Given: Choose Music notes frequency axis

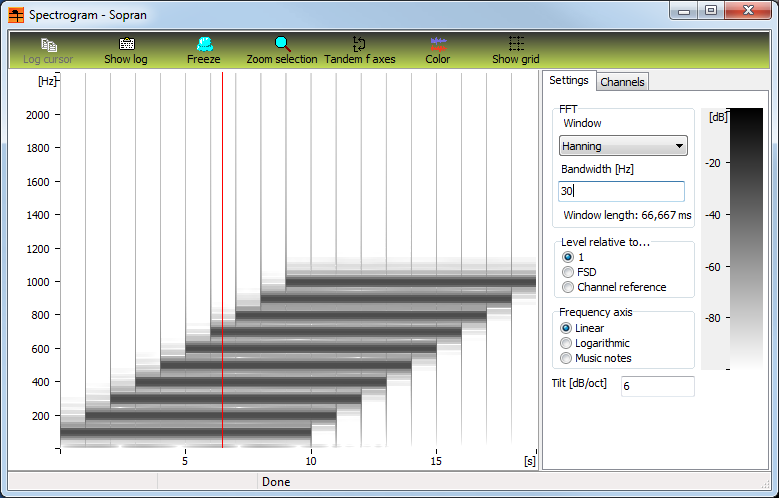Looking at the screenshot, I should (568, 358).
